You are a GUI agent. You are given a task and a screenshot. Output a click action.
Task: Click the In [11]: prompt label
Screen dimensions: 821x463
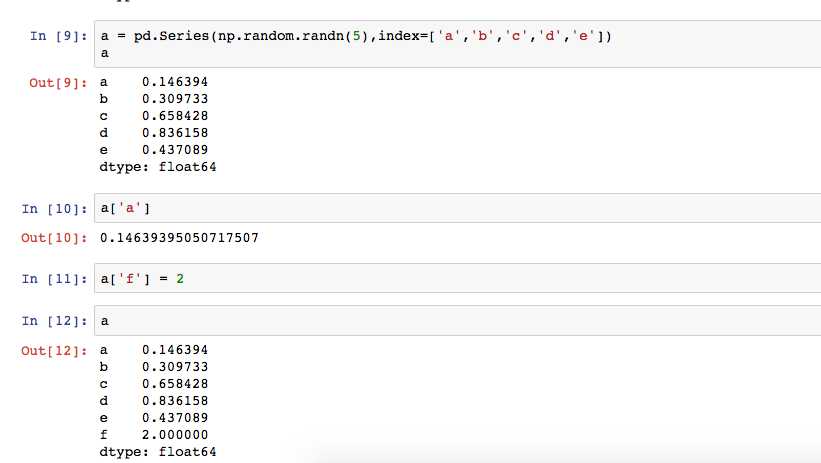click(x=54, y=279)
